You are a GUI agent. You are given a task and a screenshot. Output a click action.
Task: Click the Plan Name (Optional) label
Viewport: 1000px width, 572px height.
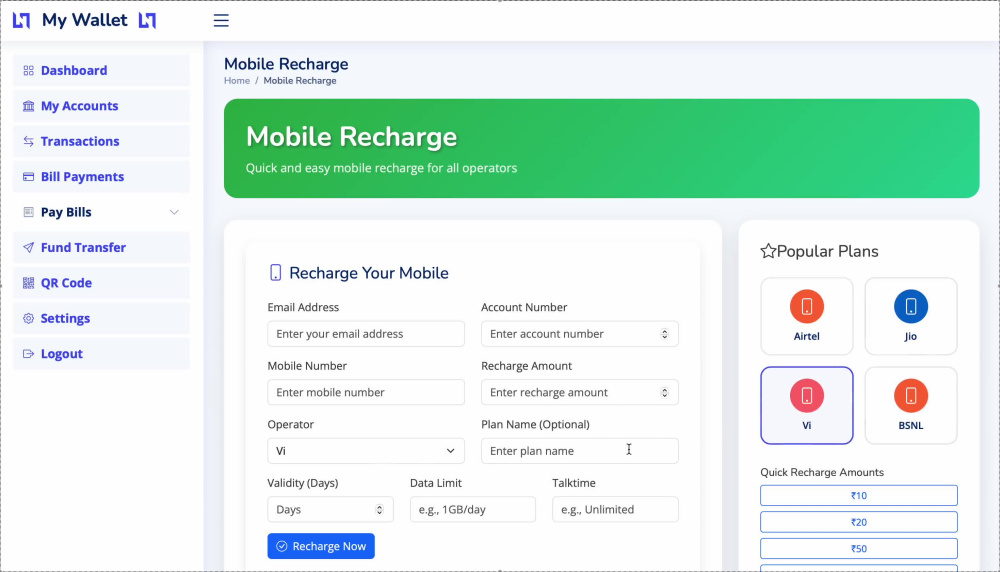click(x=535, y=425)
